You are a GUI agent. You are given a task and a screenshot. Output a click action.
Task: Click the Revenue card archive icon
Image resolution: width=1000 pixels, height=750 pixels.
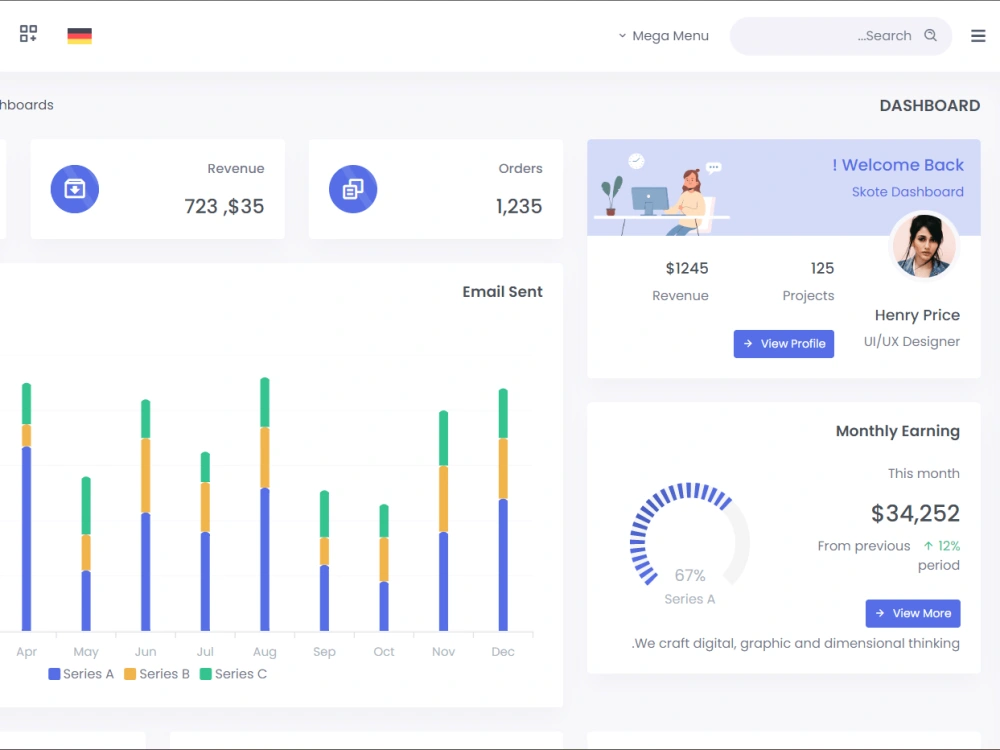(75, 189)
